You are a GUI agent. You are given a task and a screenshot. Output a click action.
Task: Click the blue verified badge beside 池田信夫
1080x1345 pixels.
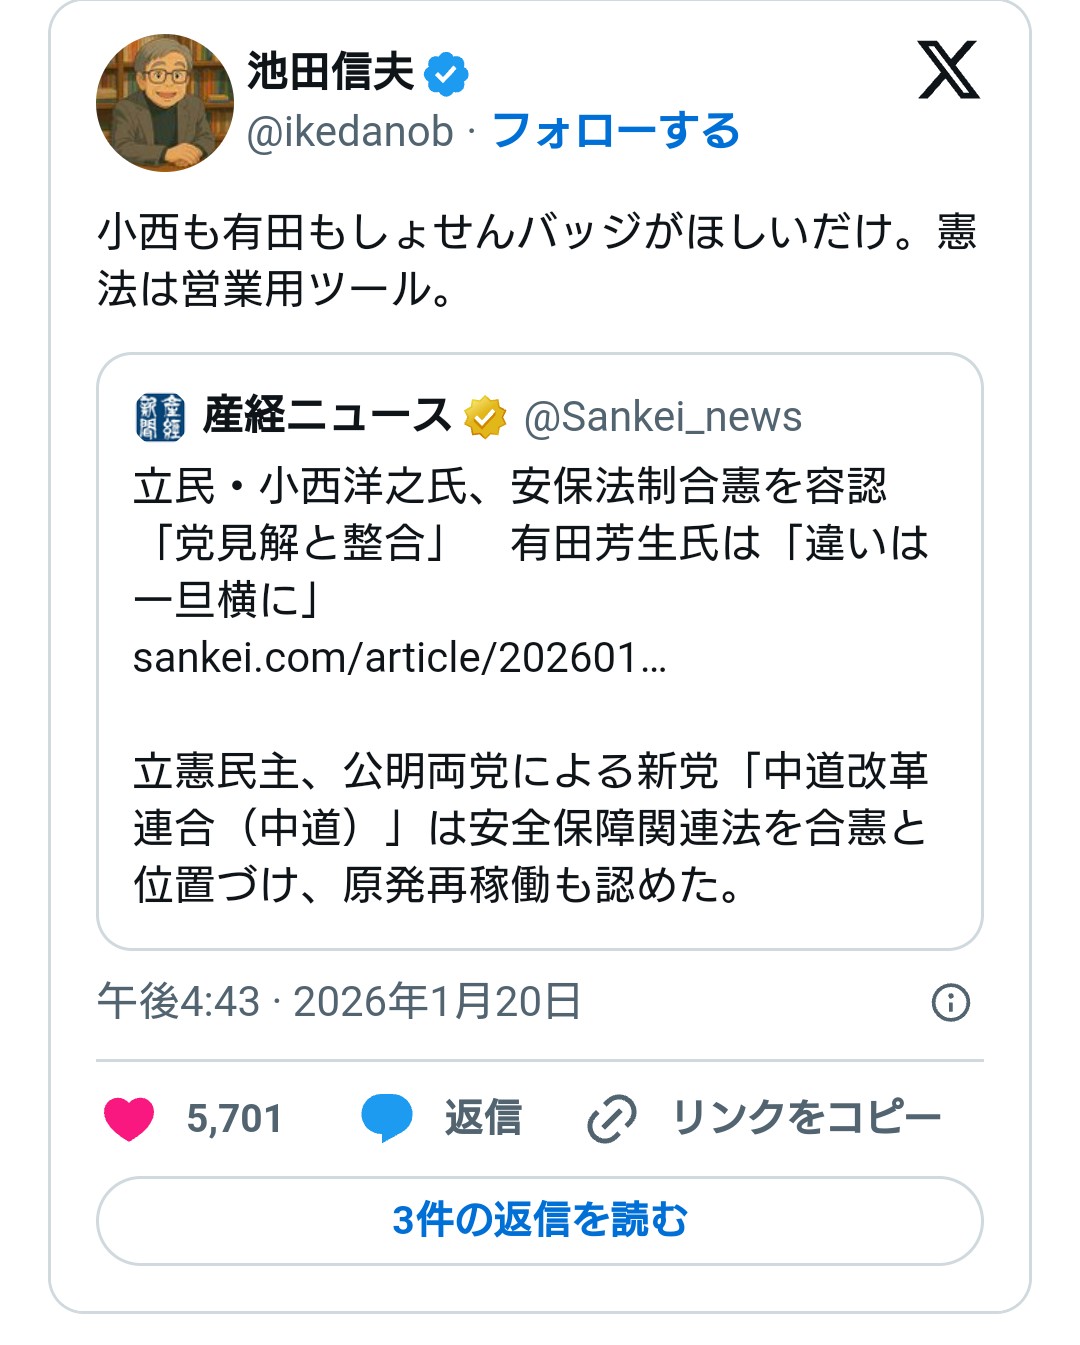446,74
